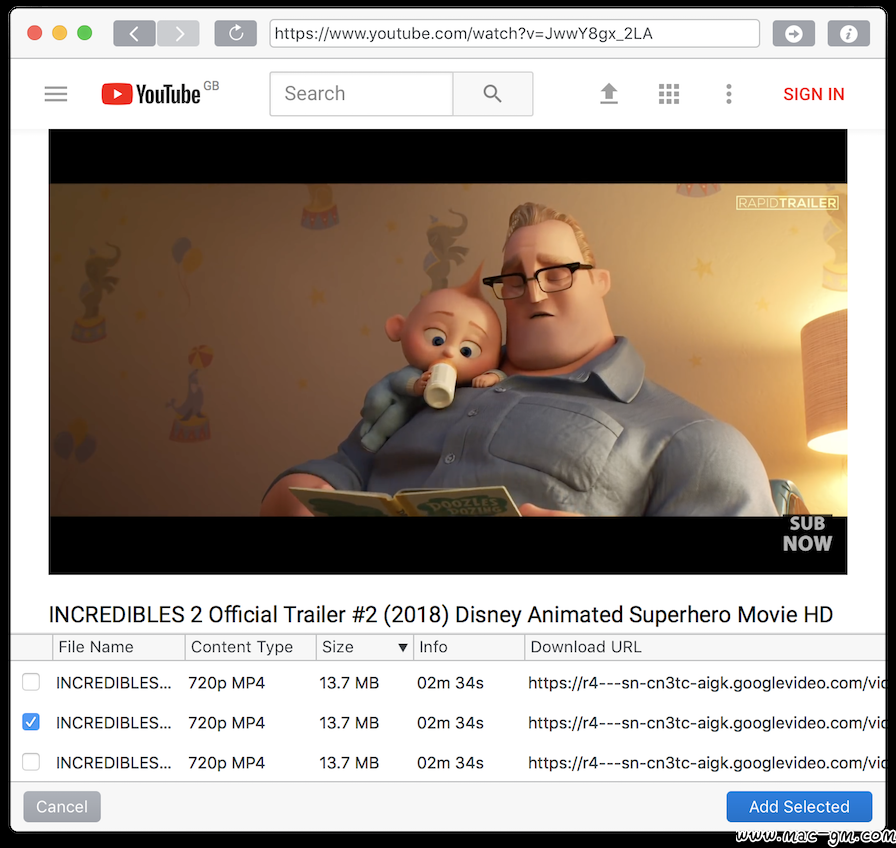Click the second row's INCREDIBLES... file name

point(114,723)
